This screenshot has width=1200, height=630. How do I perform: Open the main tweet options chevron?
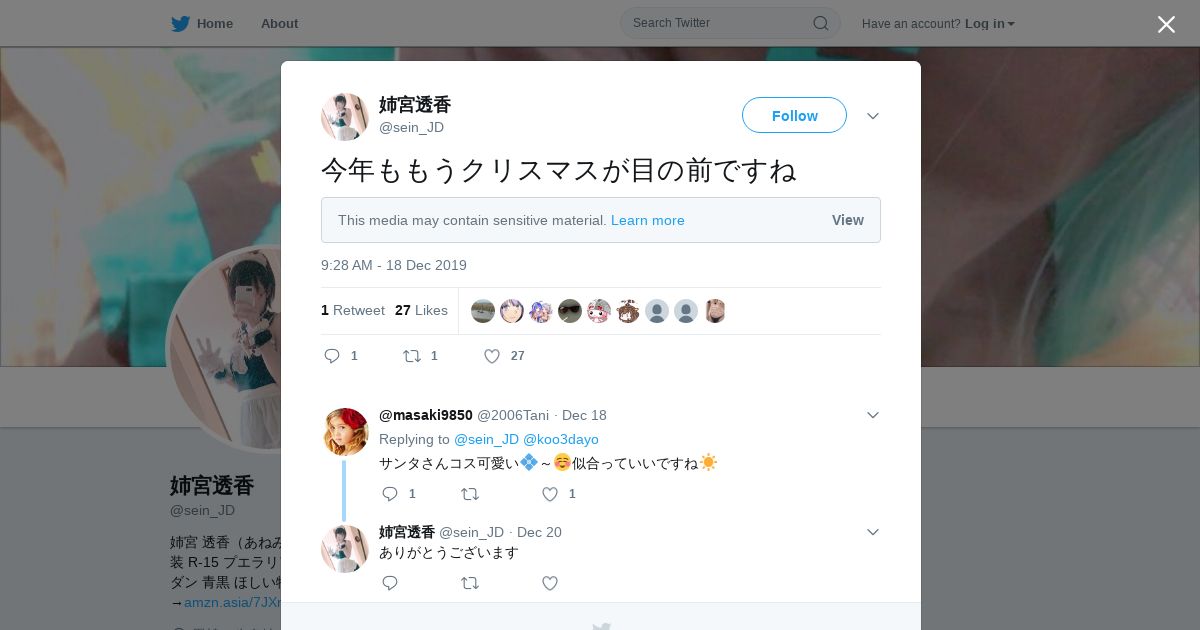tap(873, 116)
